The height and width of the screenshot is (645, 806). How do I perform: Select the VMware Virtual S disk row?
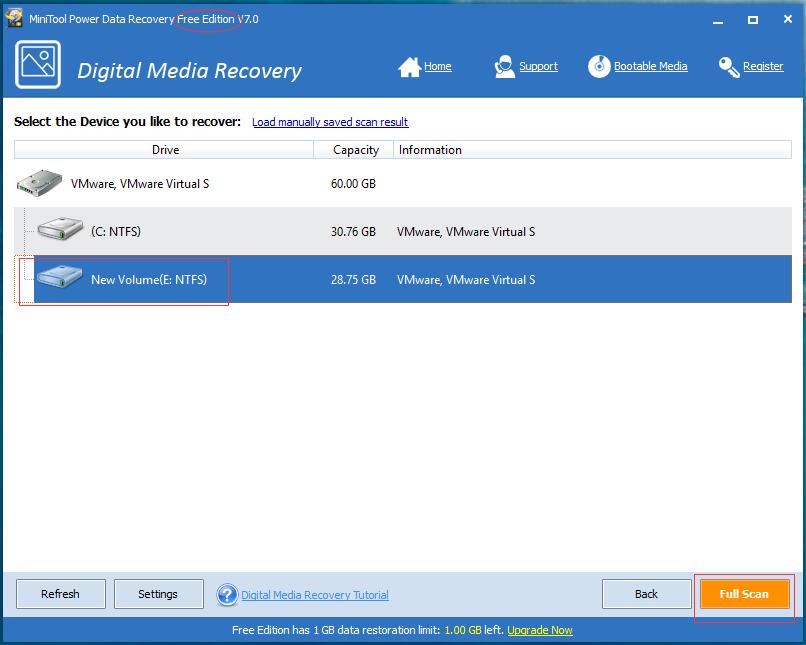403,183
